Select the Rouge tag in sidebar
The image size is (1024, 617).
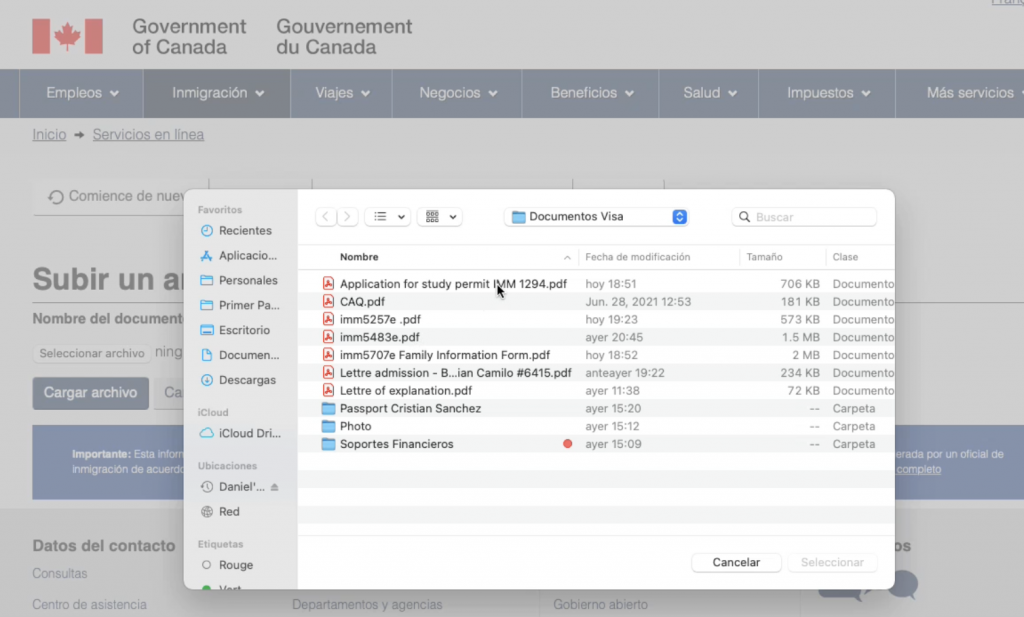236,565
